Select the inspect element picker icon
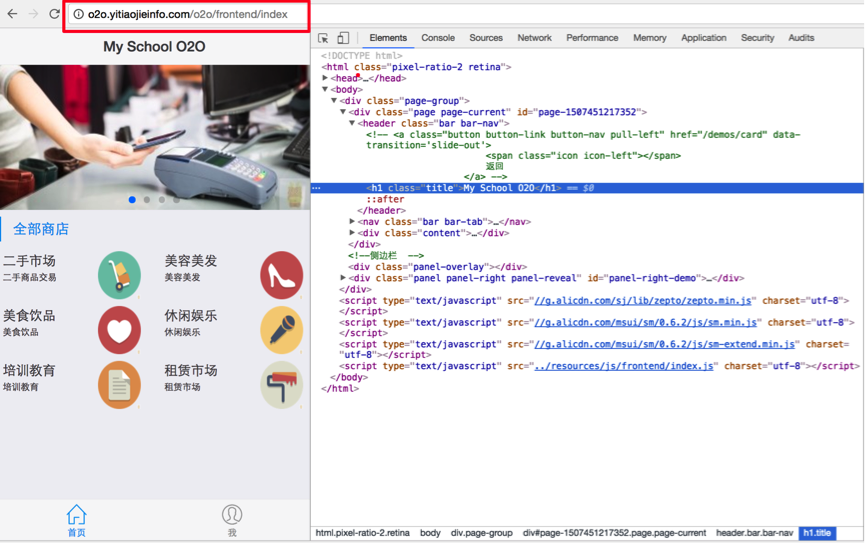 pos(323,38)
